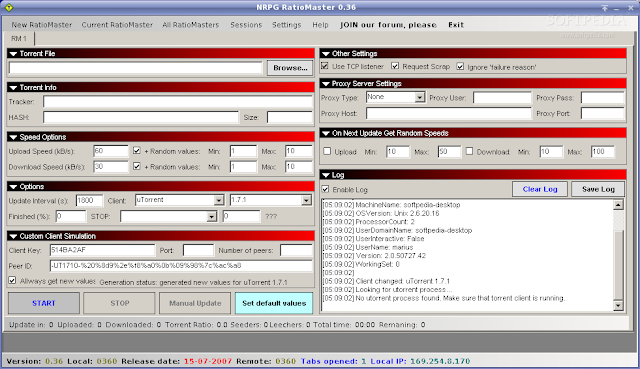Click Local IP 169.254.8.170 in status bar
Viewport: 640px width, 369px height.
[x=420, y=361]
